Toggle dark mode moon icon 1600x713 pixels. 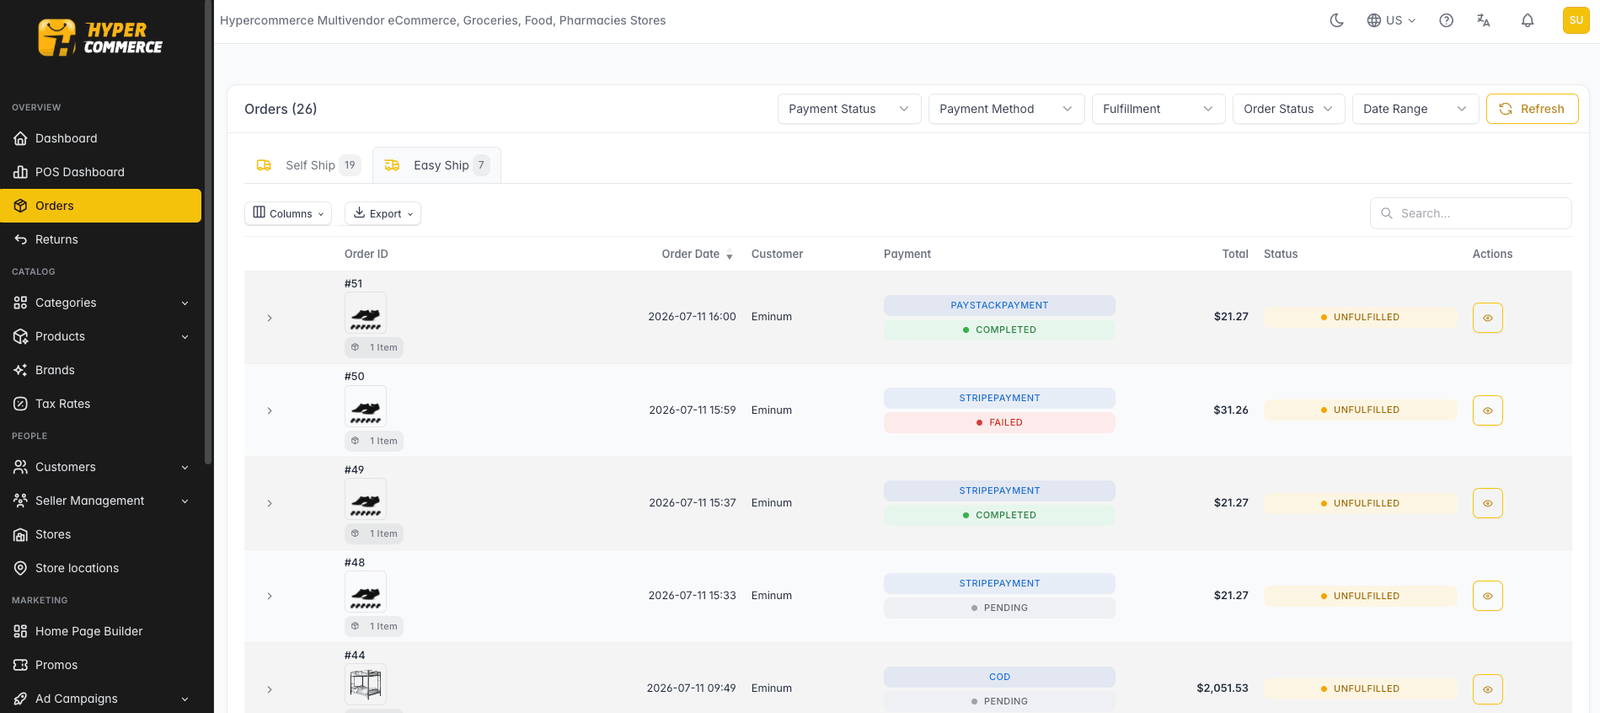1336,20
